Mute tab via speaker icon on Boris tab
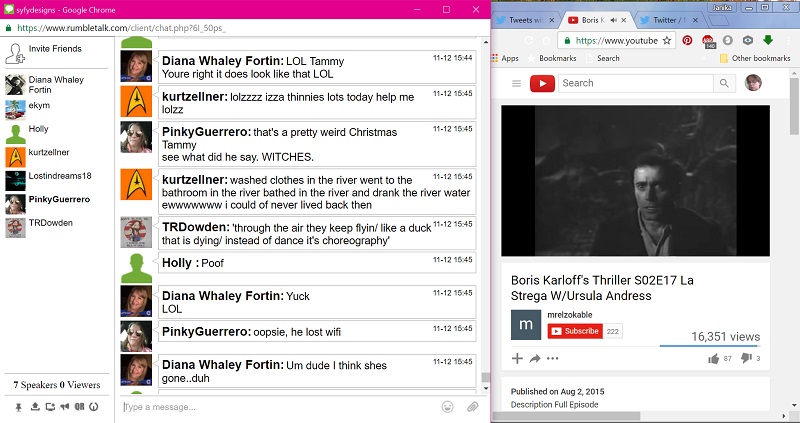800x423 pixels. tap(613, 20)
